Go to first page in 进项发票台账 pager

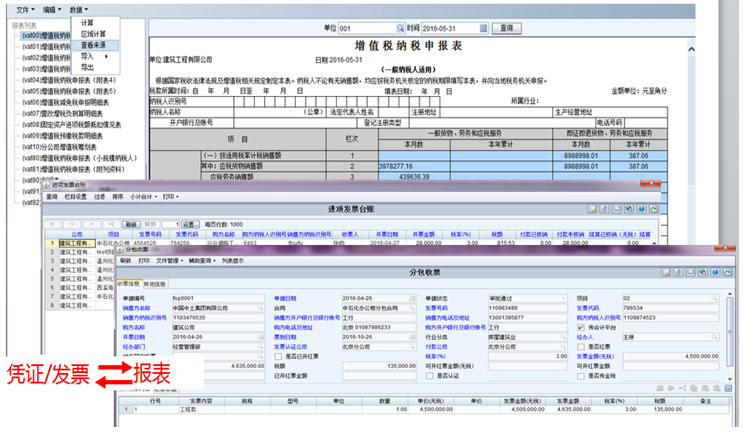click(x=53, y=224)
